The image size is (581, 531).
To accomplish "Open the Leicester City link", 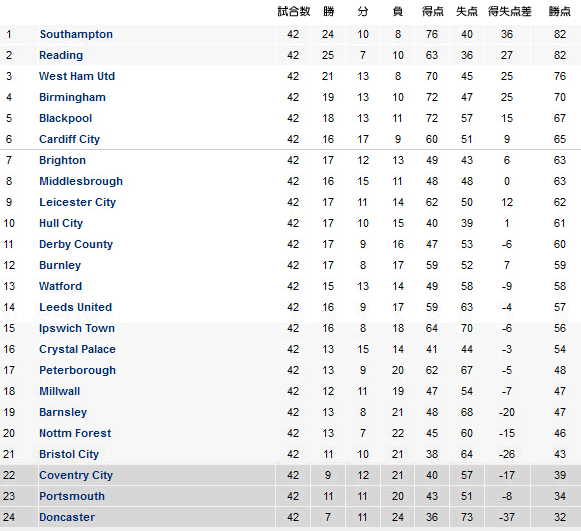I will pos(77,202).
